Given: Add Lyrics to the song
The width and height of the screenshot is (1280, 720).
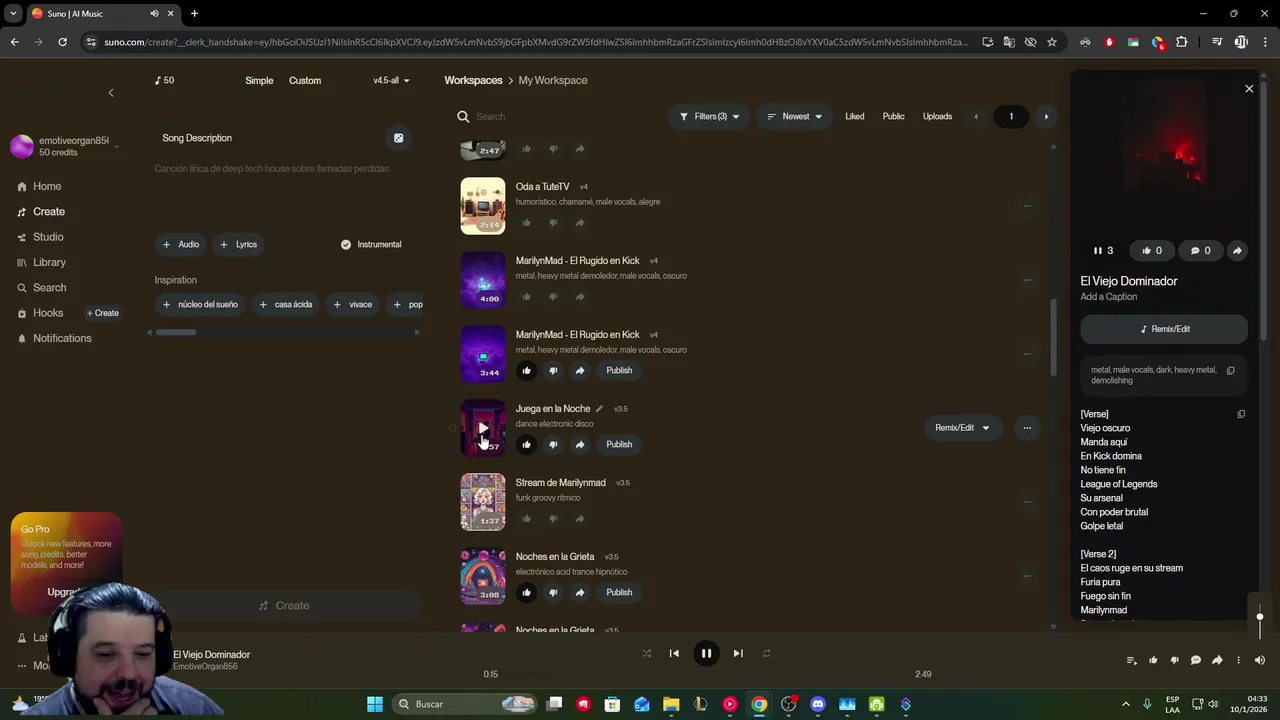Looking at the screenshot, I should click(x=239, y=244).
